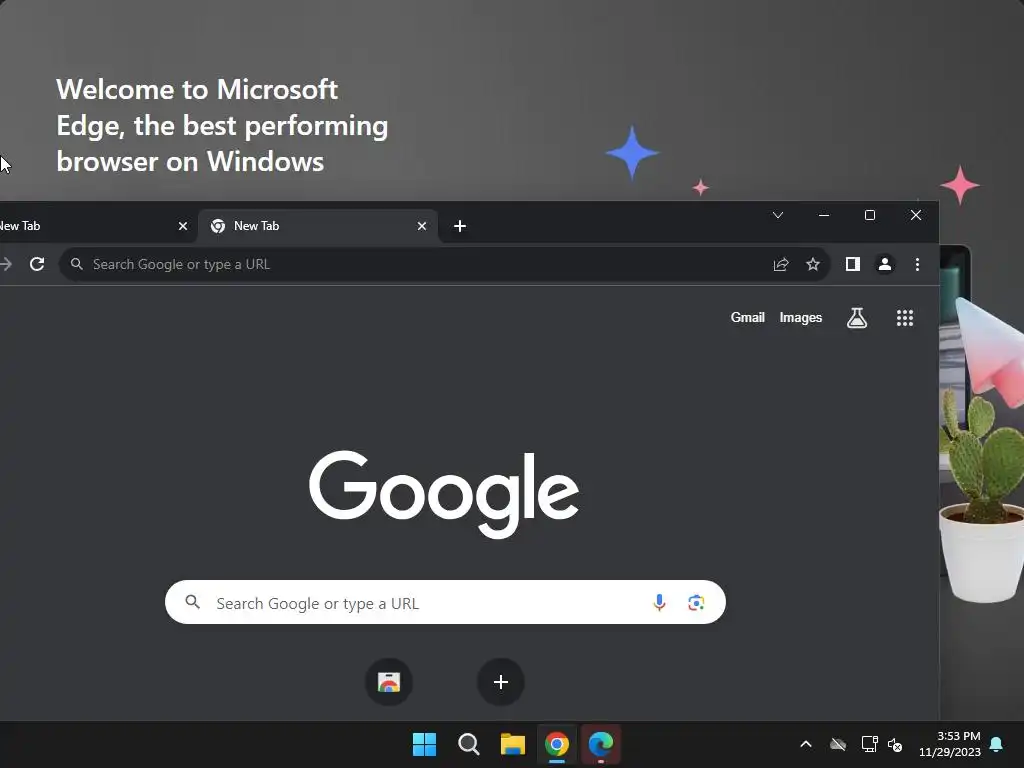Click the Google logo
1024x768 pixels.
click(444, 494)
